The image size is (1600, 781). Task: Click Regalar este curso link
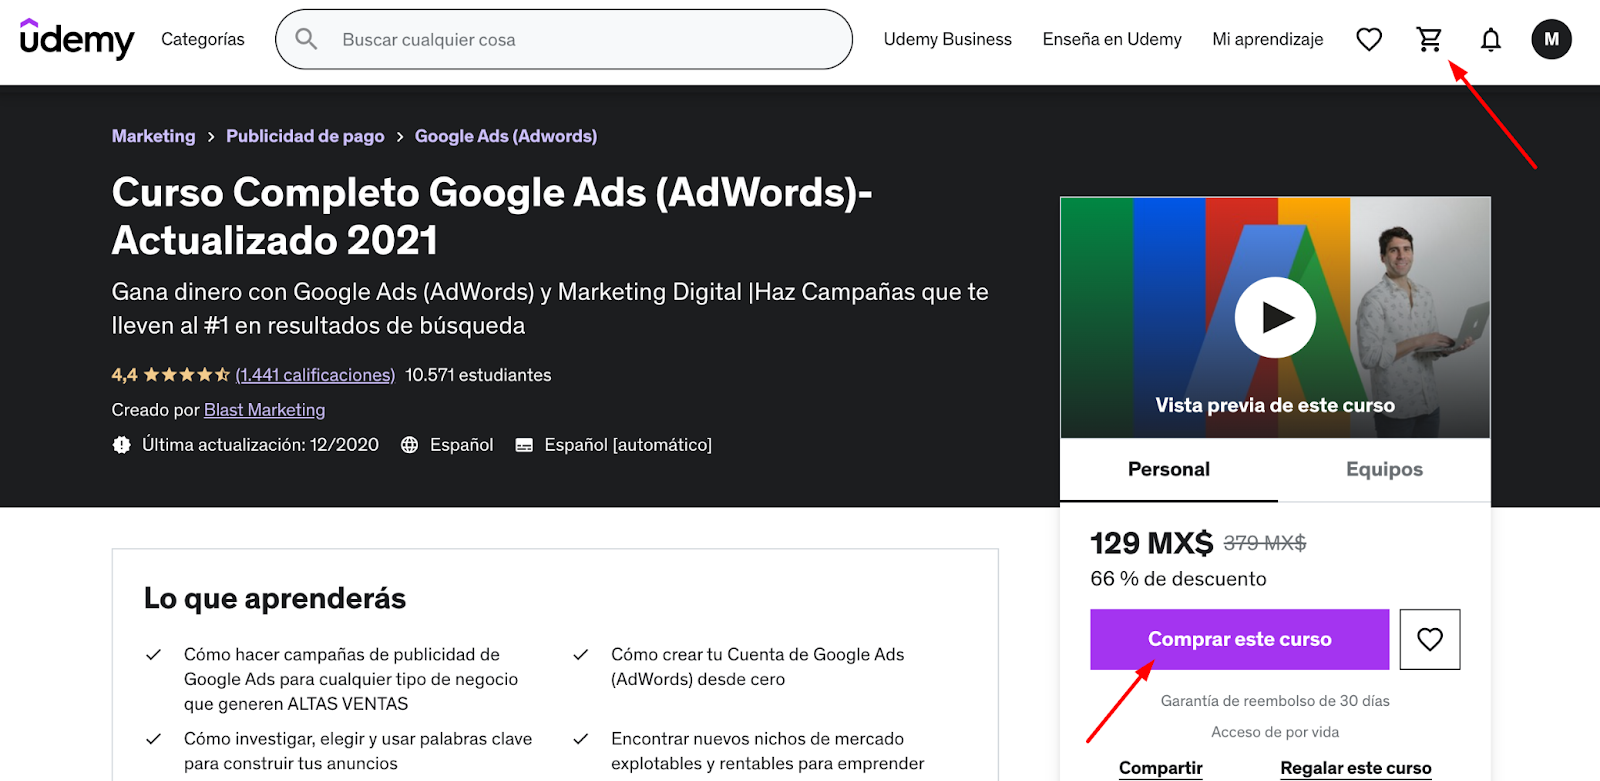(x=1356, y=768)
